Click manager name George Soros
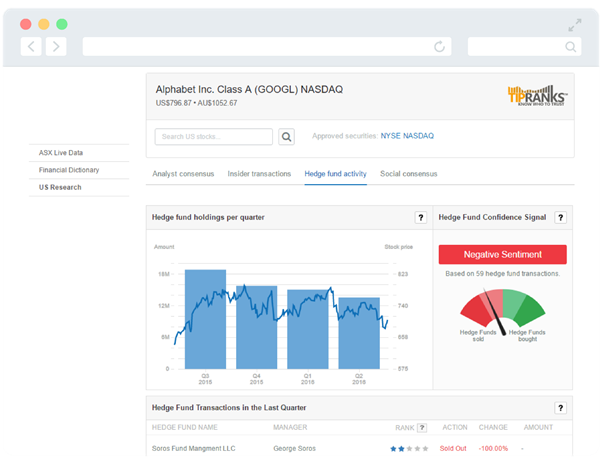 point(294,448)
